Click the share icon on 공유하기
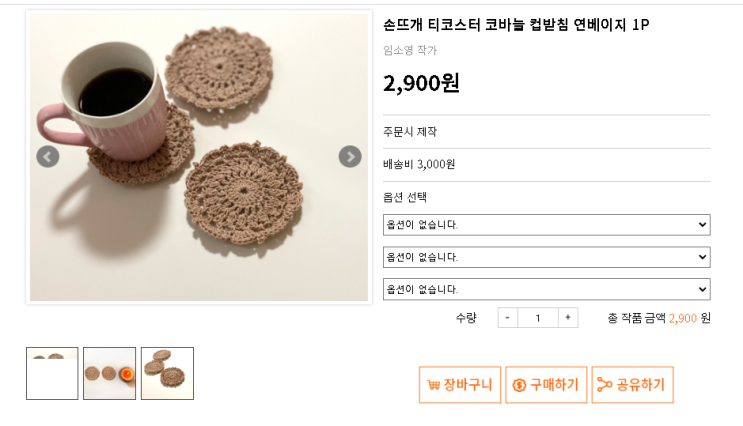The image size is (743, 426). 604,385
